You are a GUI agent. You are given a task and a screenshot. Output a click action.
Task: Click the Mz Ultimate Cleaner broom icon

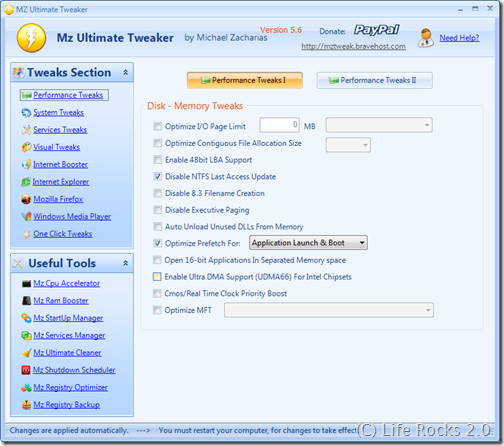tap(26, 353)
